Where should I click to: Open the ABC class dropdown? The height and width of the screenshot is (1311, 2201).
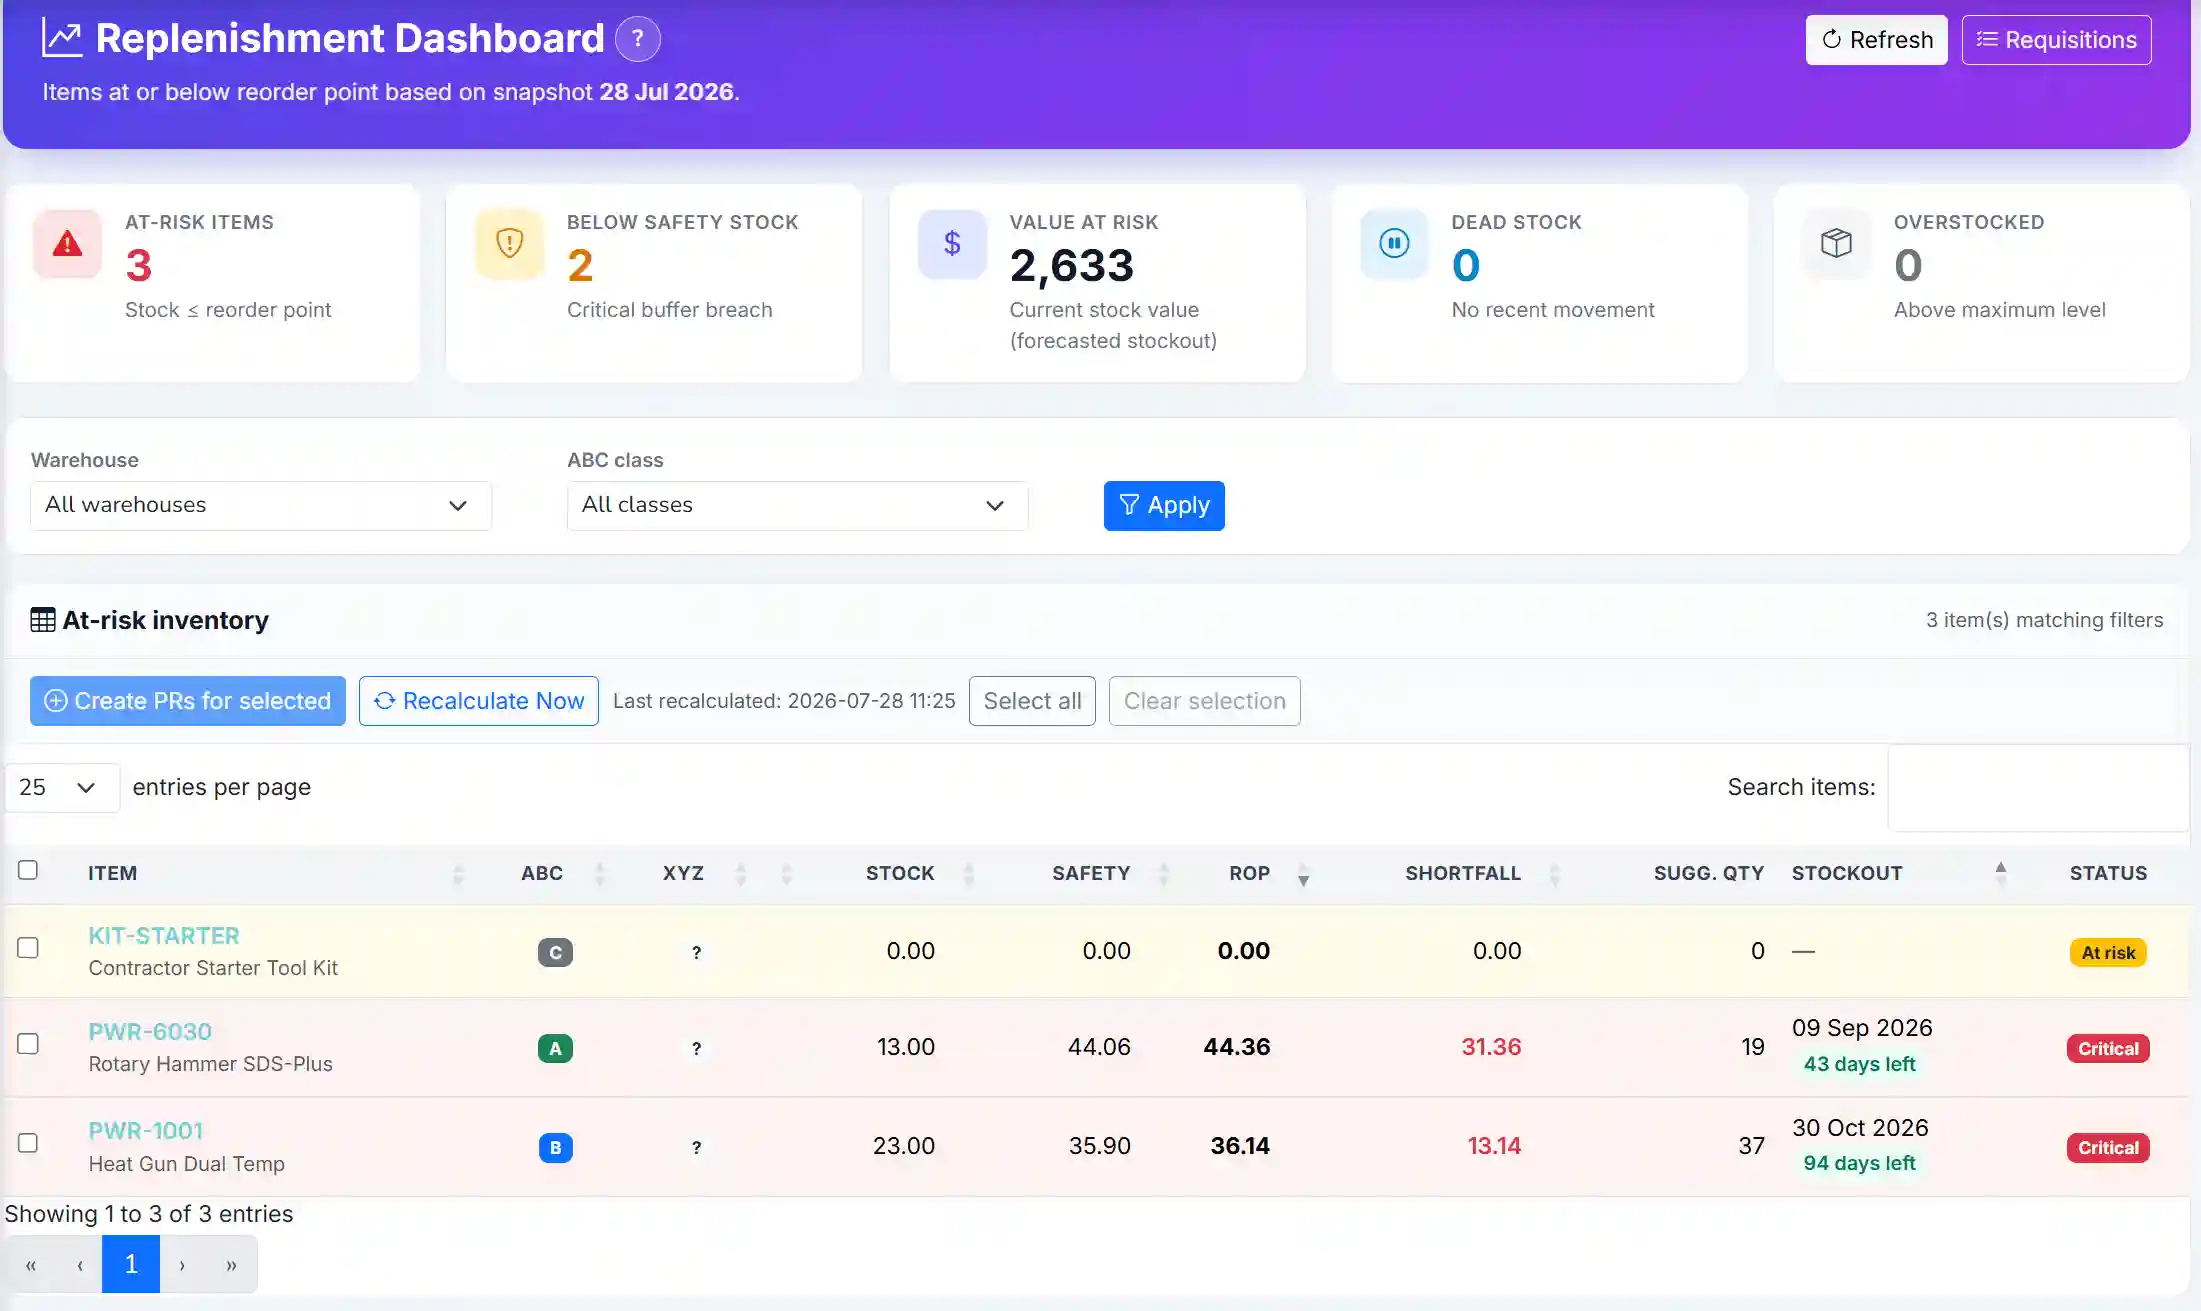pos(797,505)
